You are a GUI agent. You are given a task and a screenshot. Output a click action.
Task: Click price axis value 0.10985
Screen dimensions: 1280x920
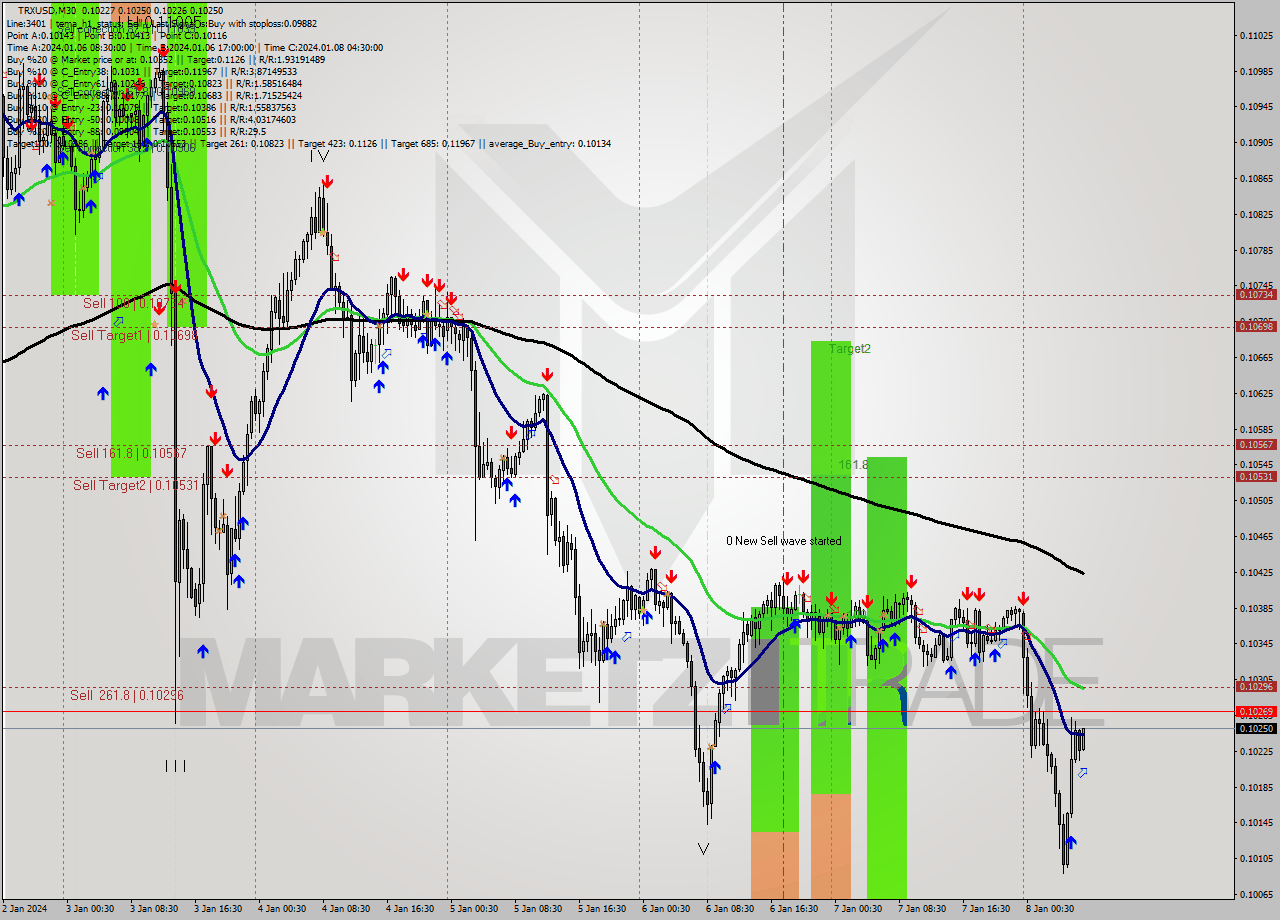(x=1256, y=72)
